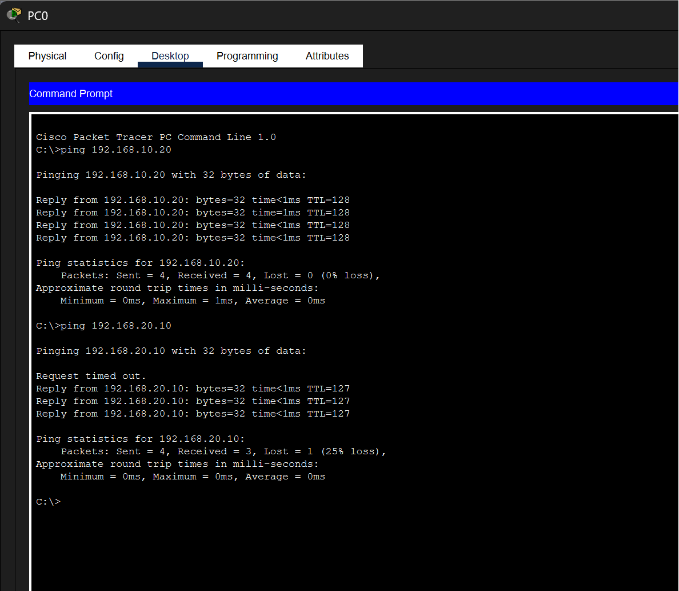Click the empty C:\> prompt at bottom

[48, 502]
